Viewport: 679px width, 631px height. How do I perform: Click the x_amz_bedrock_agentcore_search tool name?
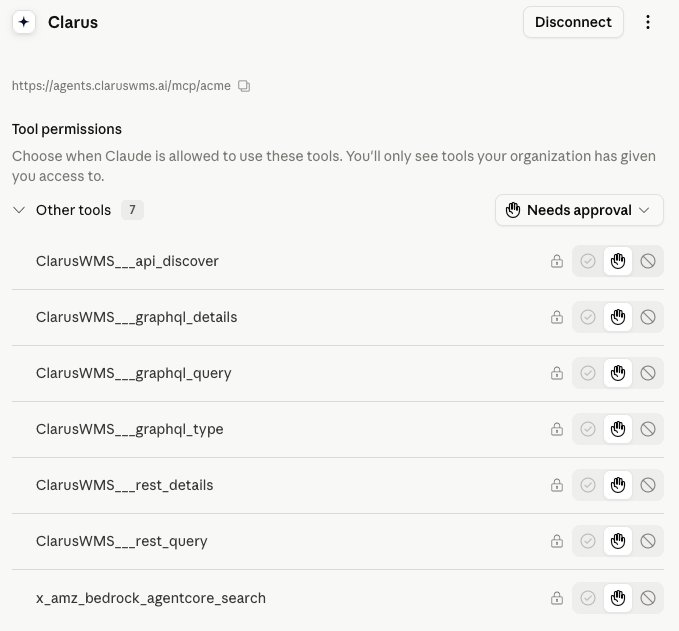click(151, 599)
